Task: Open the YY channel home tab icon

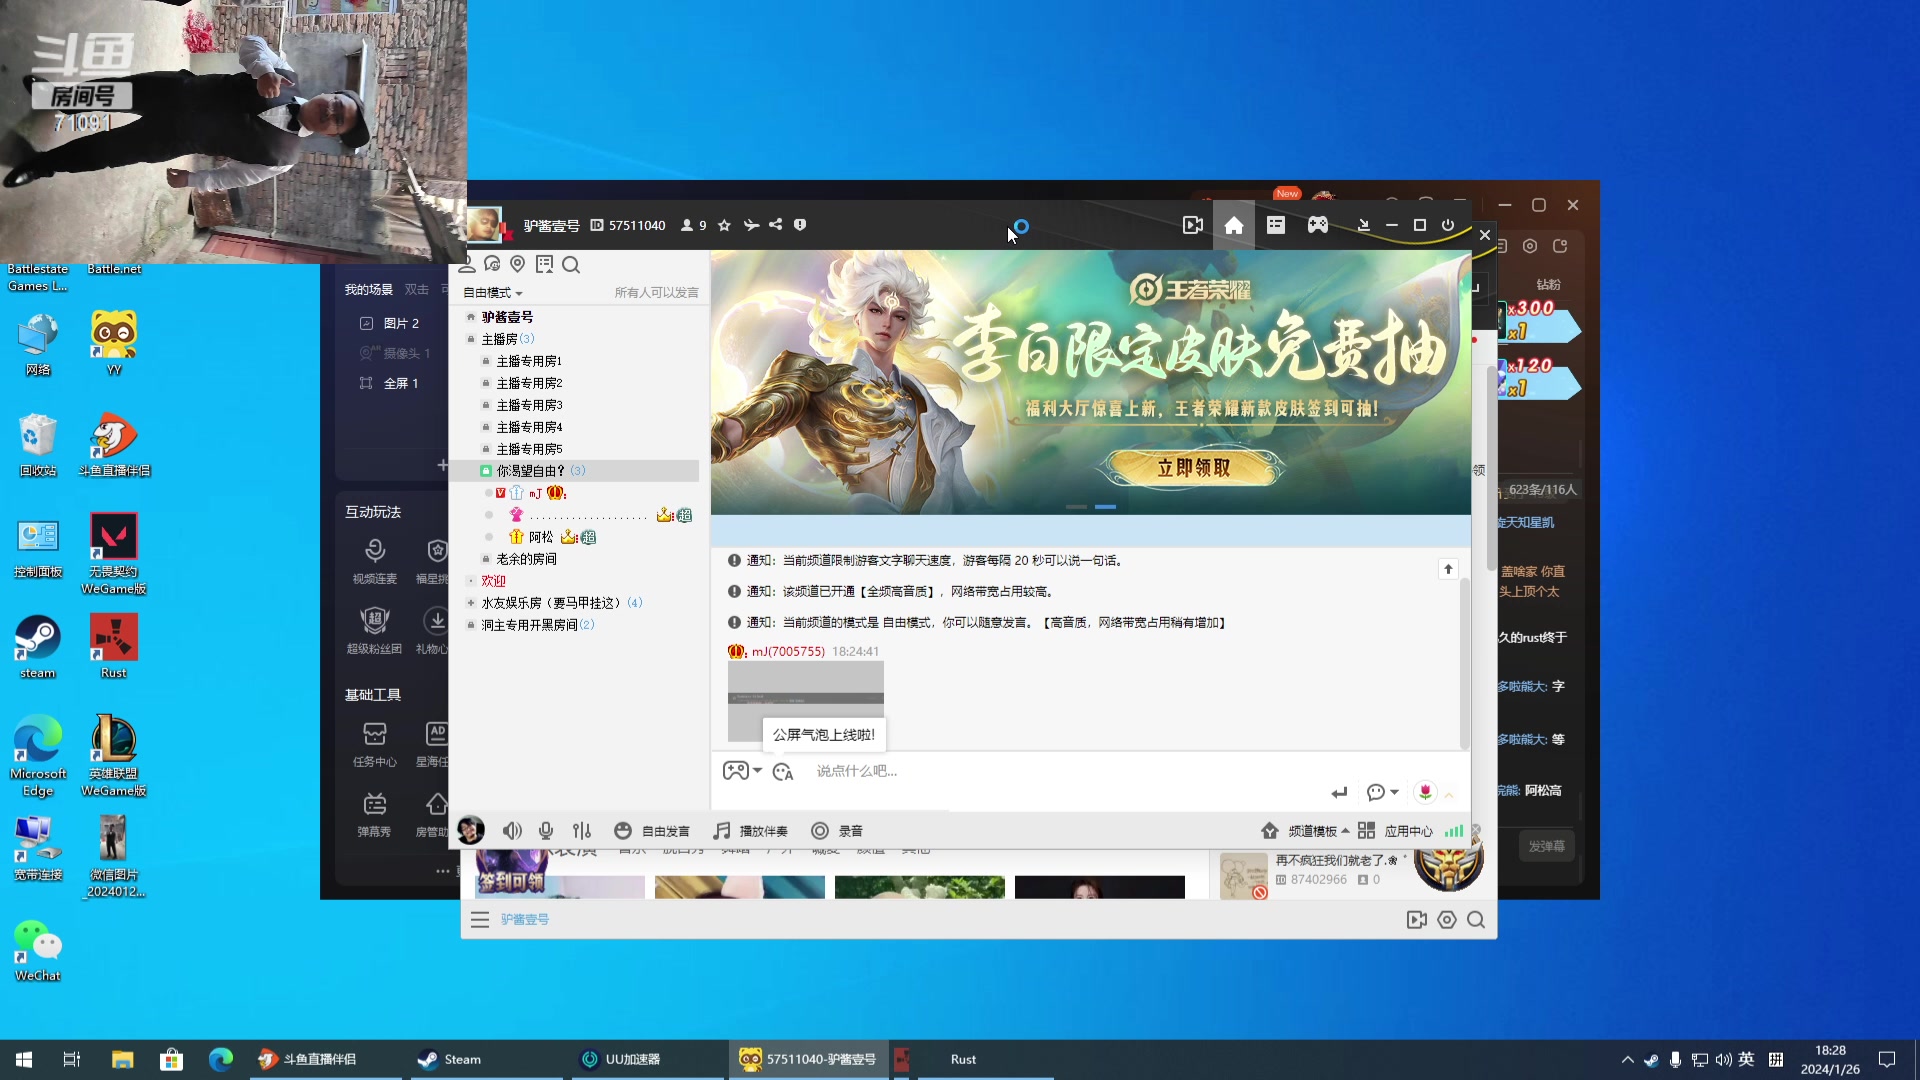Action: 1234,226
